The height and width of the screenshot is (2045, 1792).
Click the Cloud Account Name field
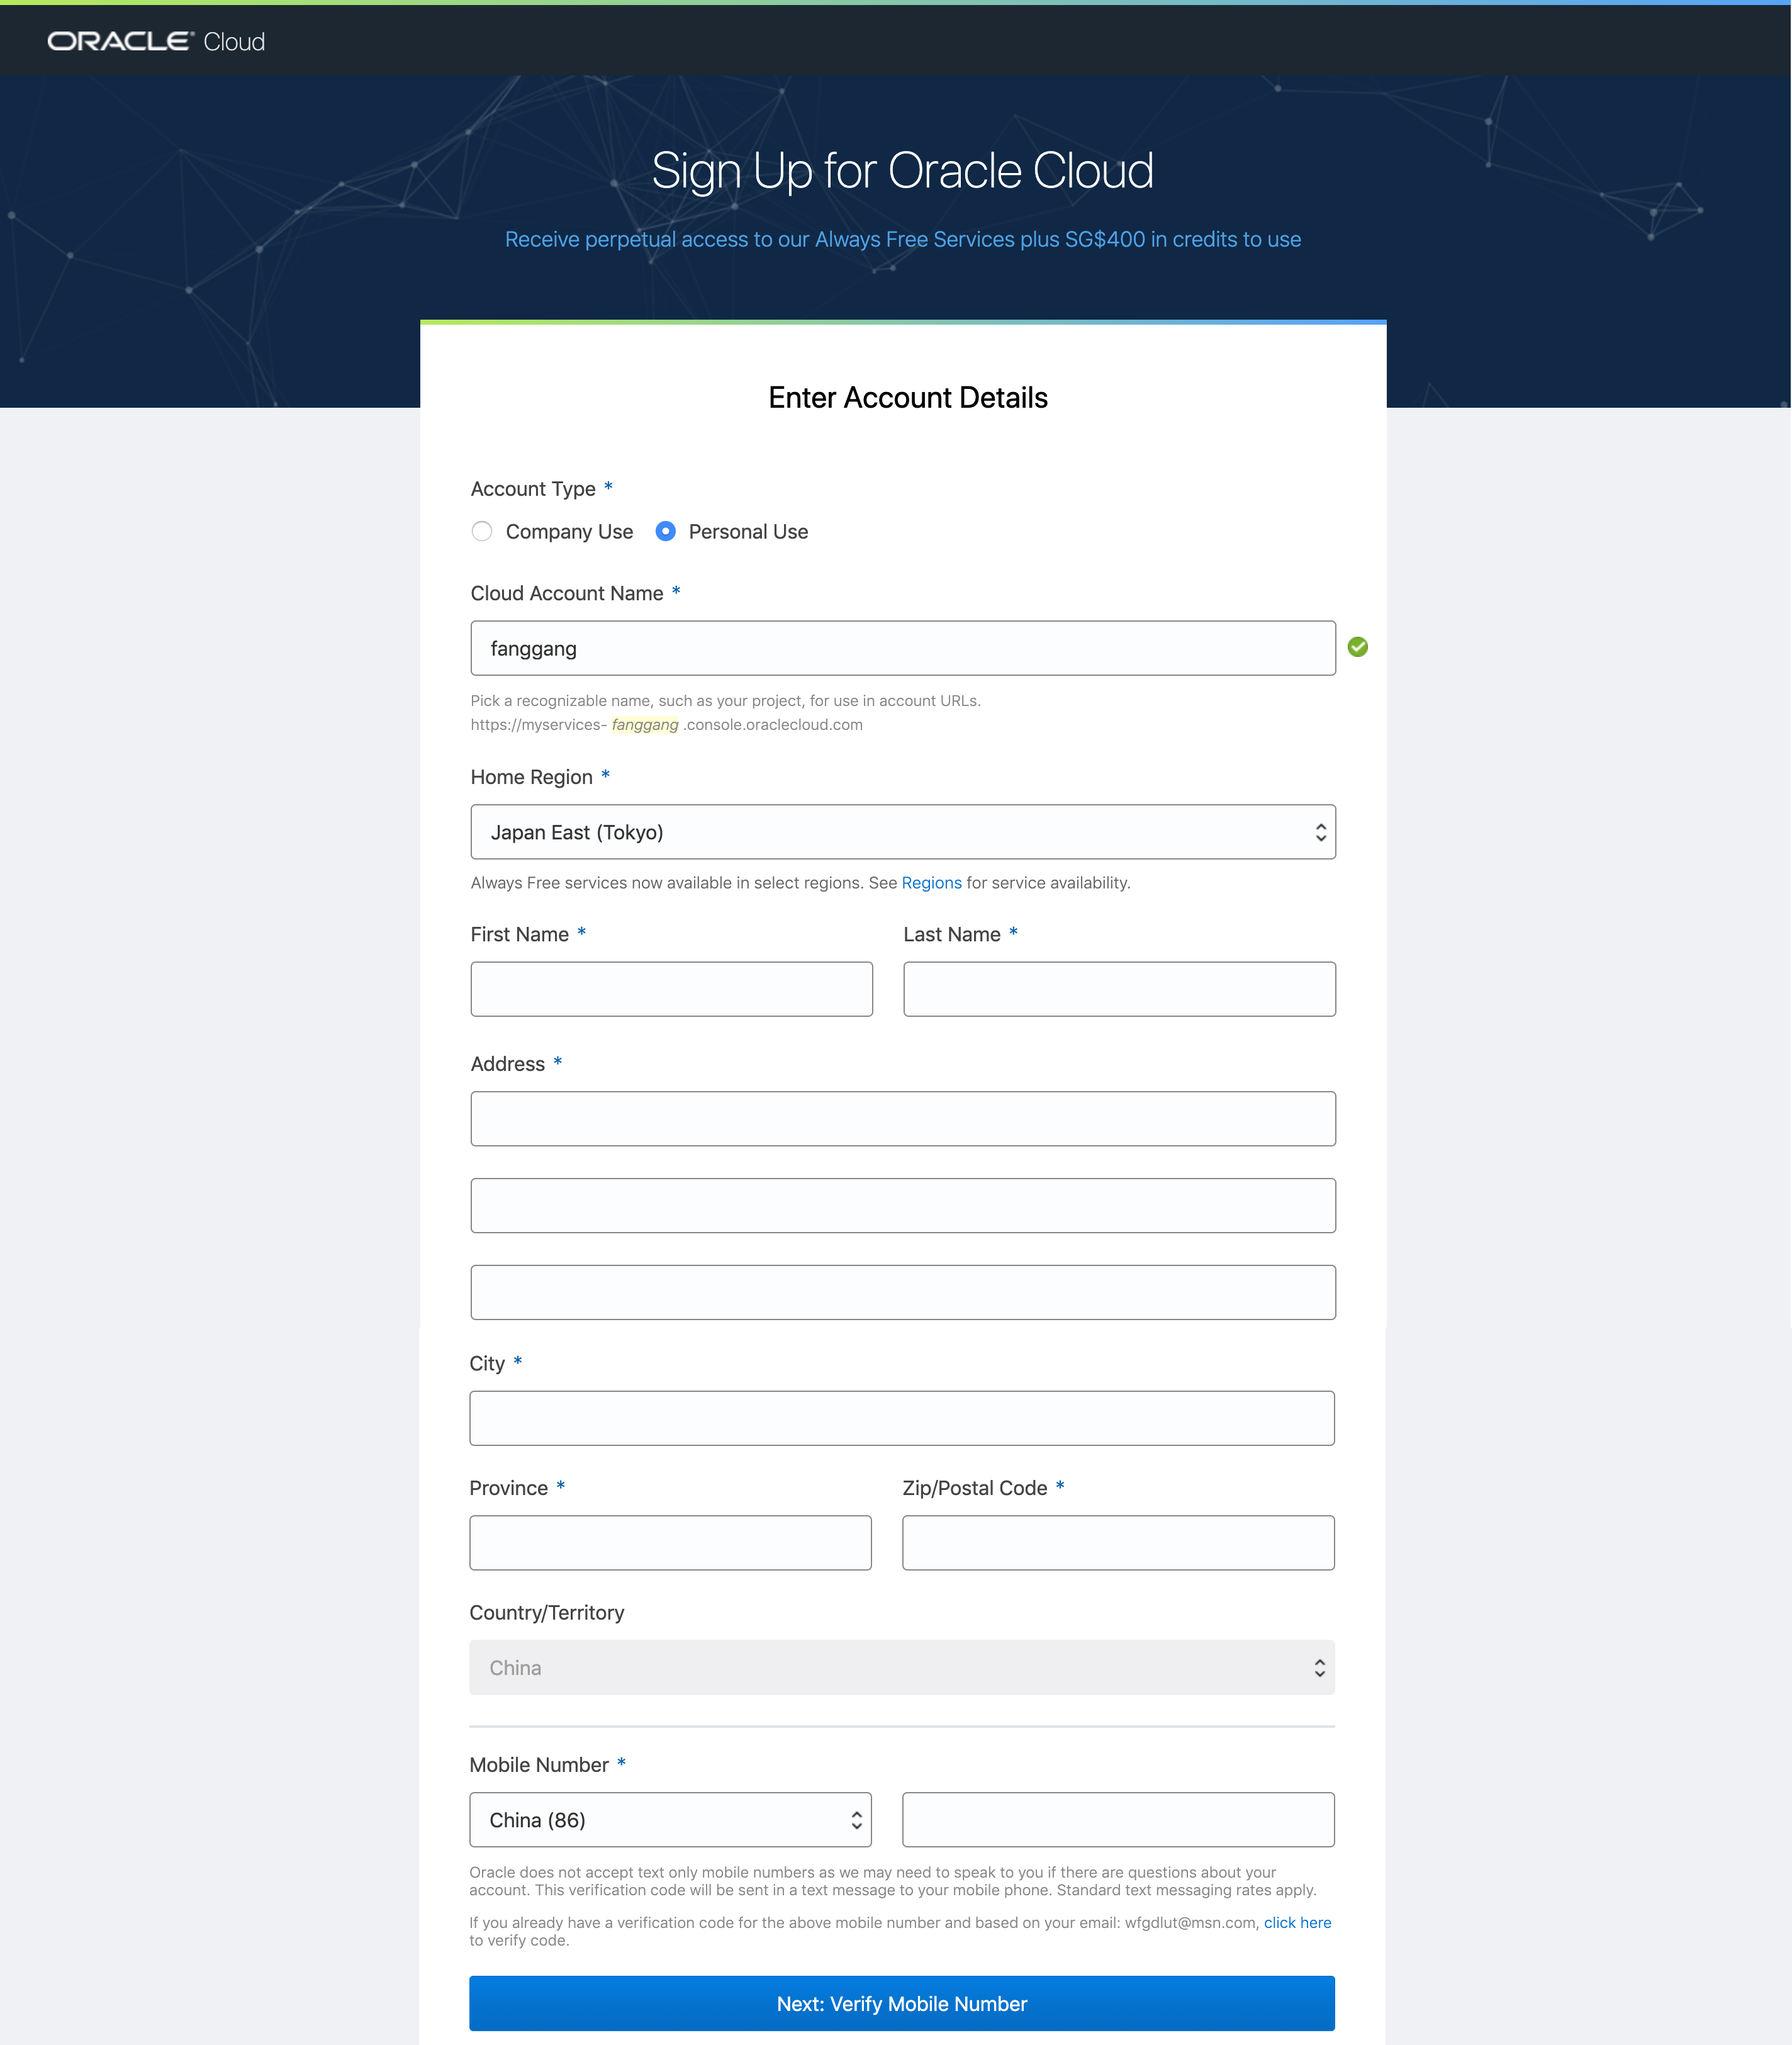(x=903, y=648)
